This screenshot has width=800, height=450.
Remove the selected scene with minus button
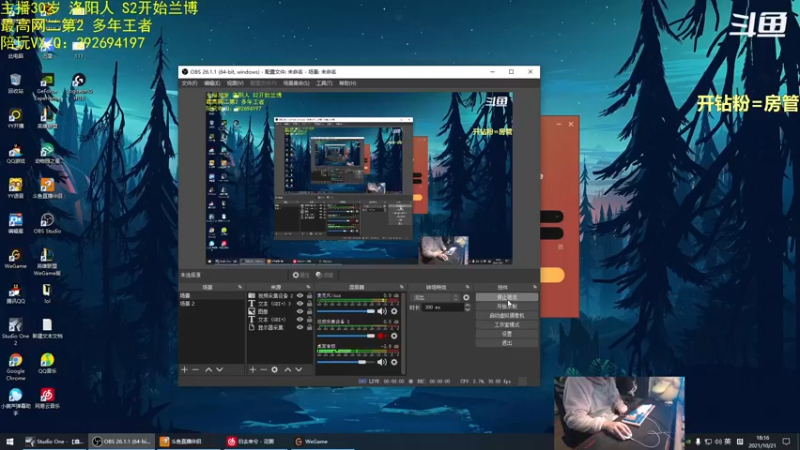click(x=195, y=369)
